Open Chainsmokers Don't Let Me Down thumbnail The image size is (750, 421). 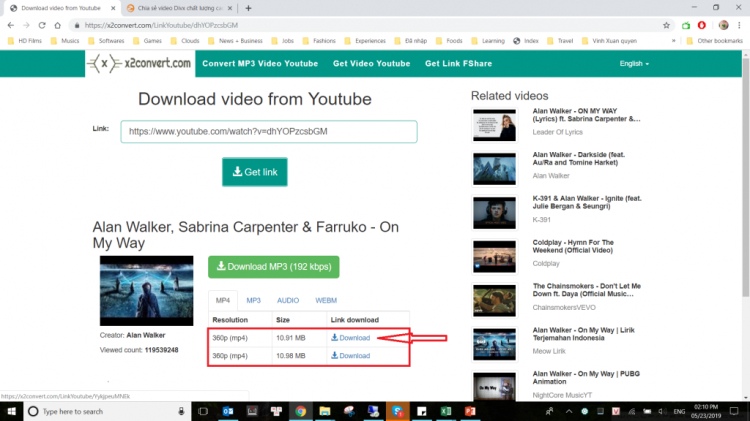coord(495,300)
